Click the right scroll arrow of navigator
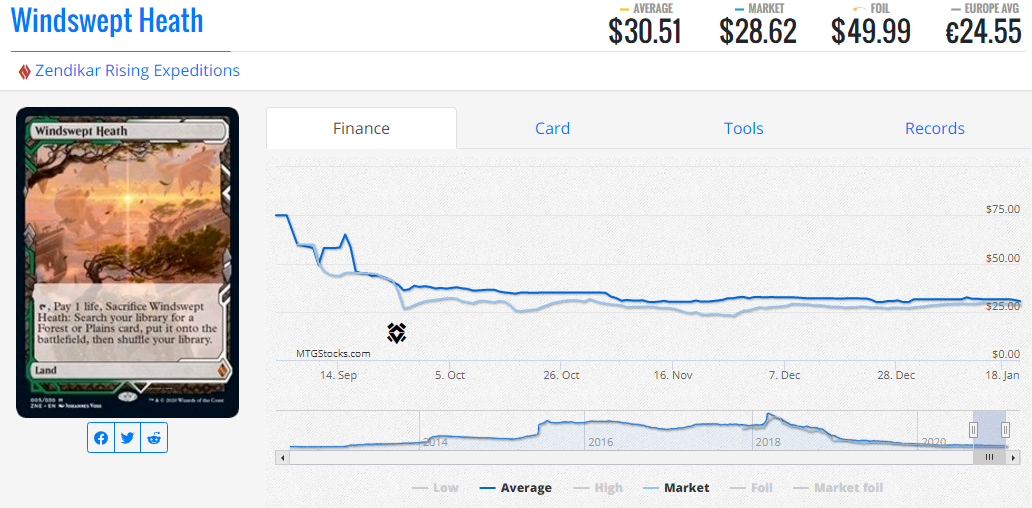Screen dimensions: 1032x508 (x=1014, y=457)
